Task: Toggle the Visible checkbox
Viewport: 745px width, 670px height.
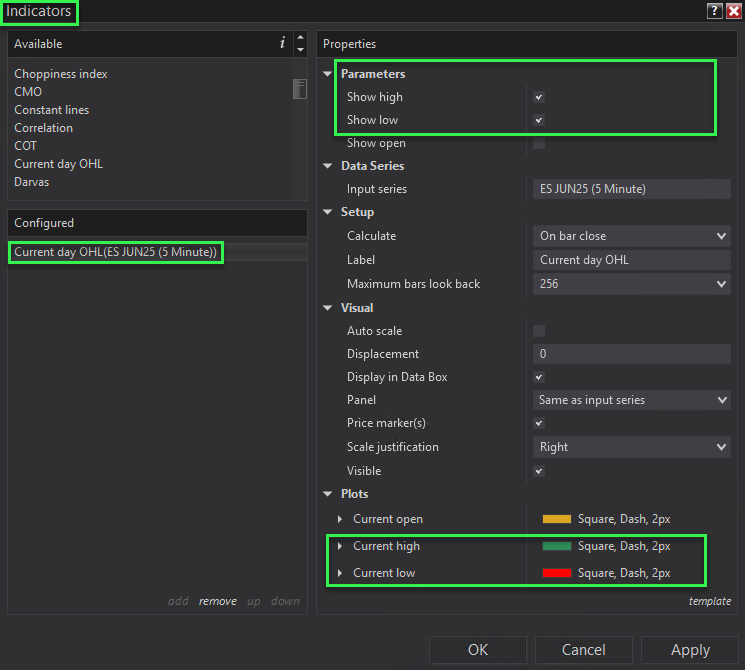Action: (x=539, y=471)
